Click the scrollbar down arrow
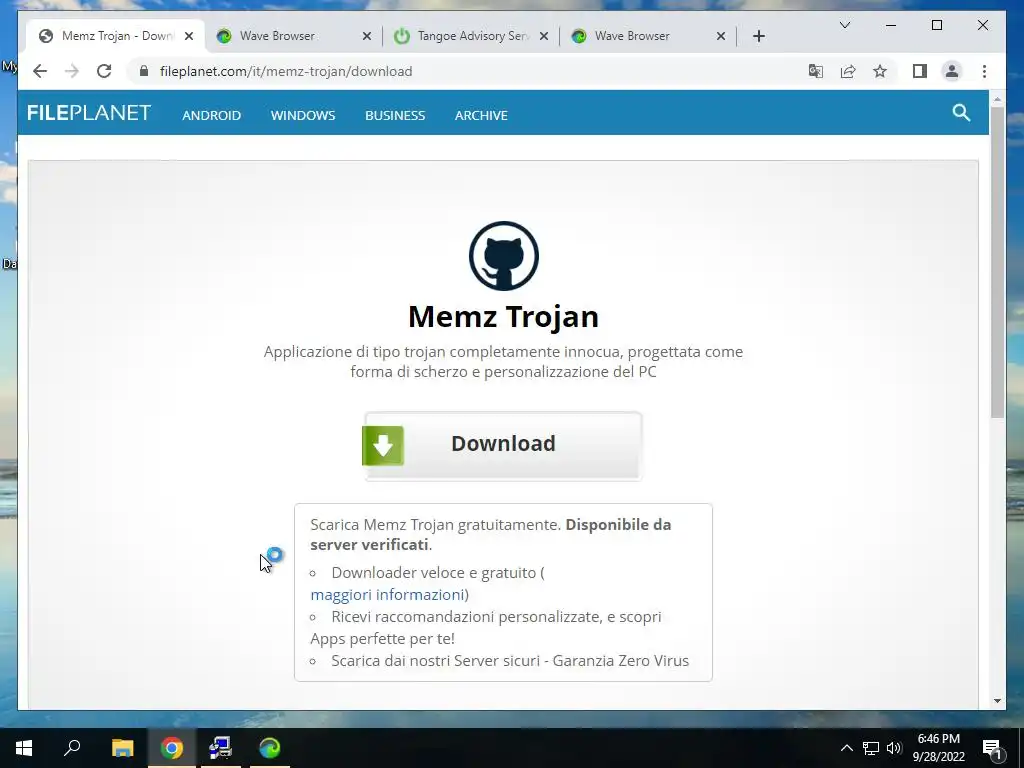The image size is (1024, 768). [x=997, y=701]
